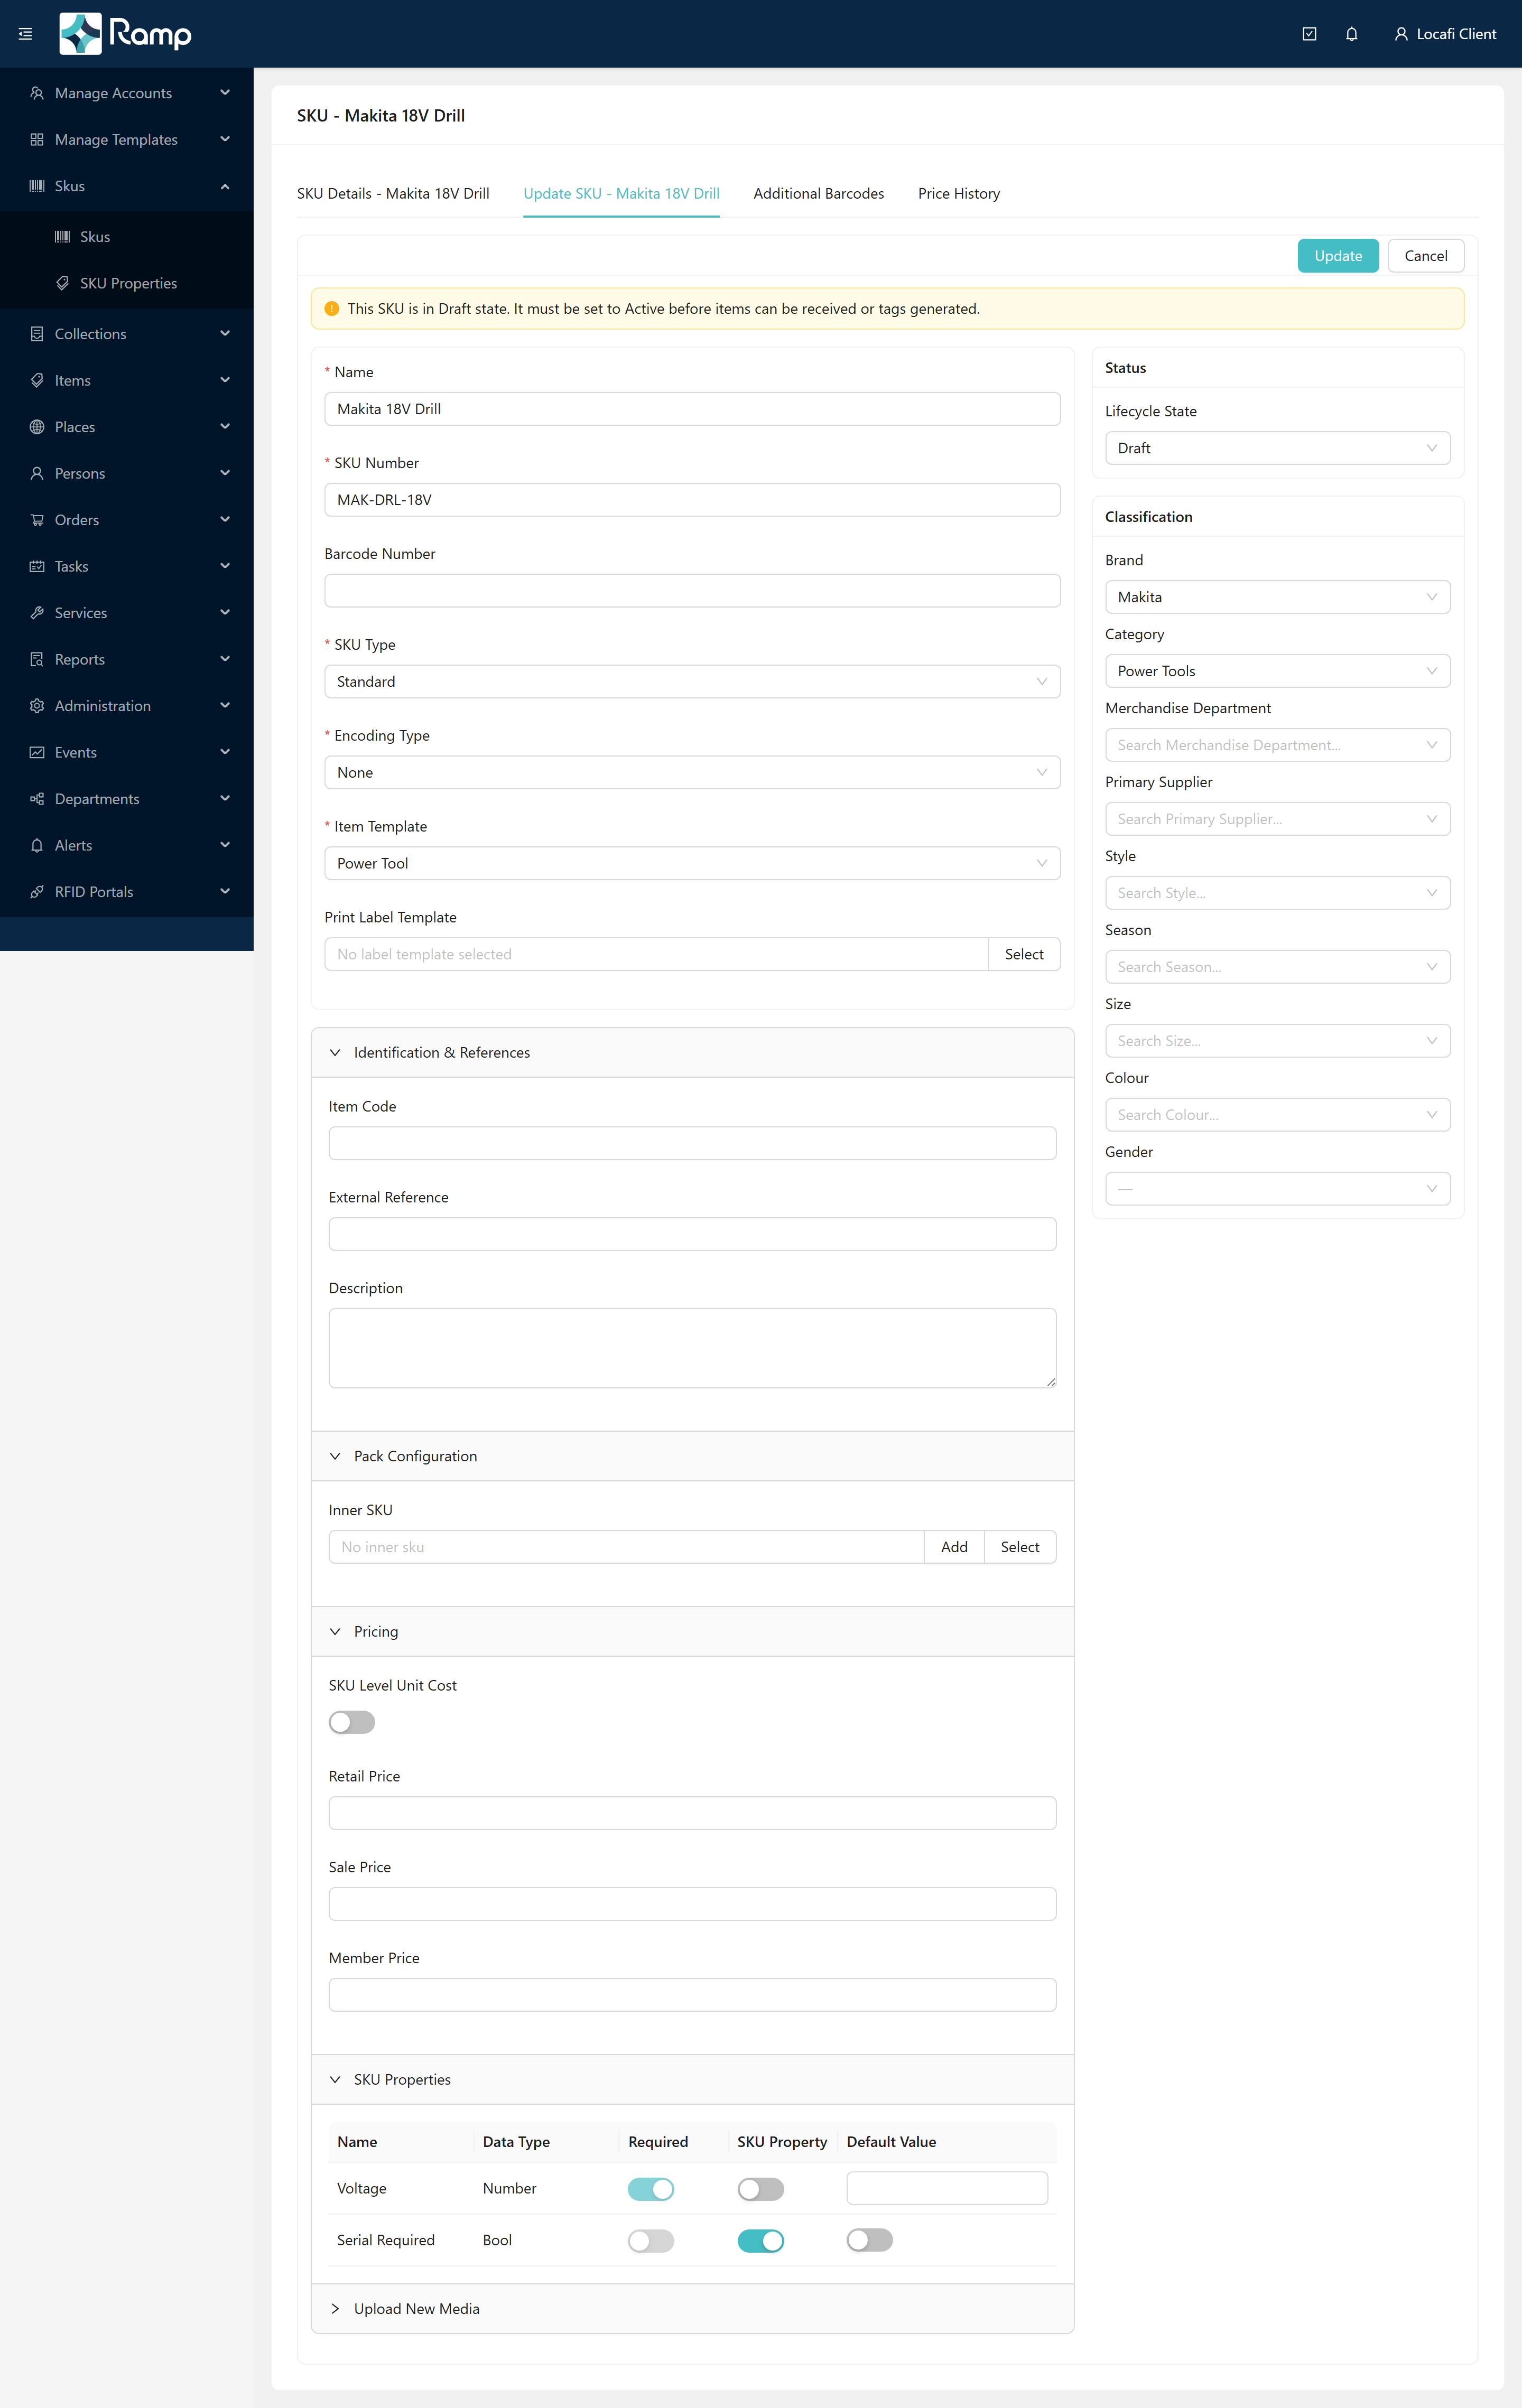Screen dimensions: 1522x2408
Task: Collapse the SKU Properties section
Action: [x=692, y=2080]
